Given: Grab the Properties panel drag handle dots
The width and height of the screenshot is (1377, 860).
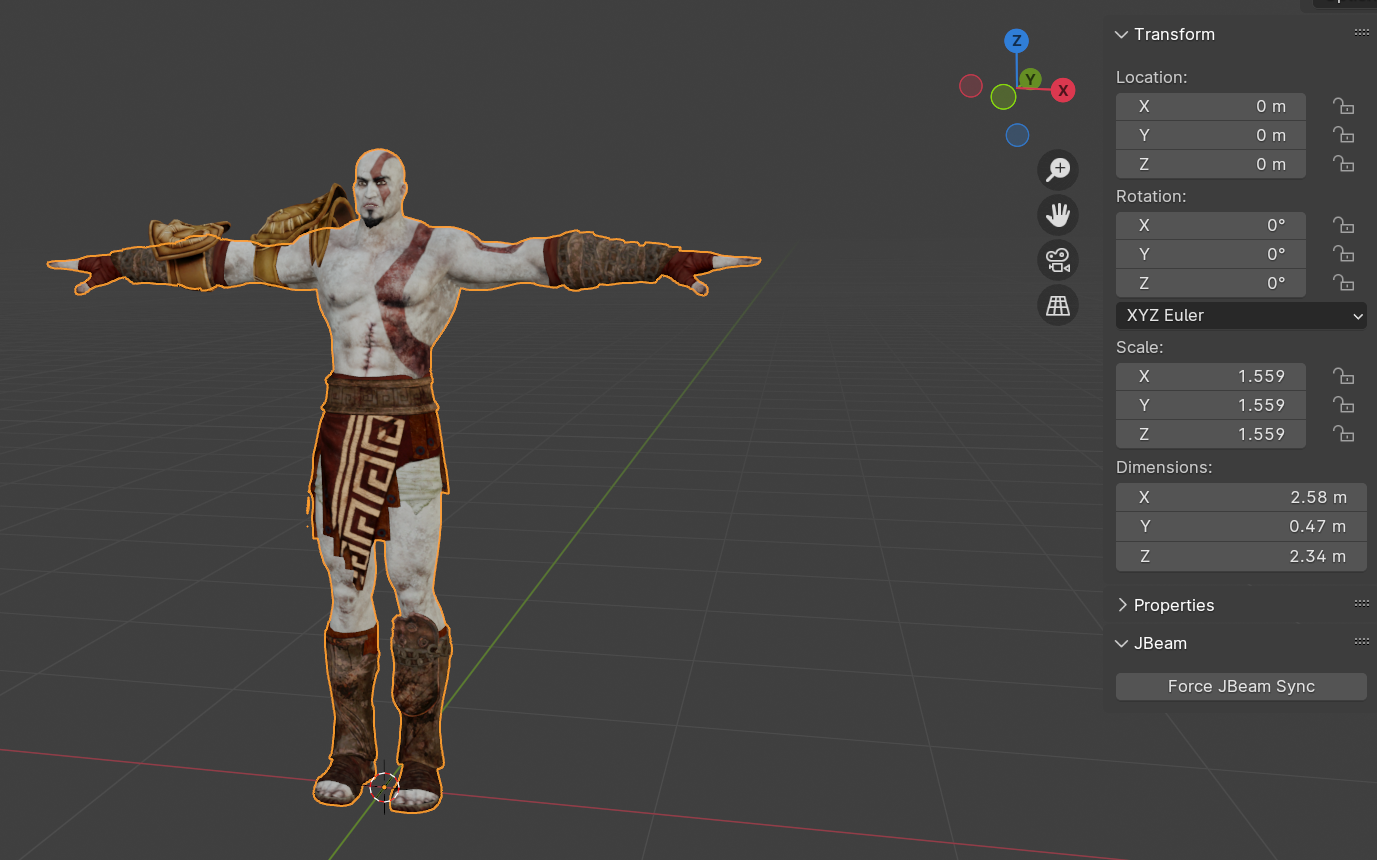Looking at the screenshot, I should (1361, 604).
